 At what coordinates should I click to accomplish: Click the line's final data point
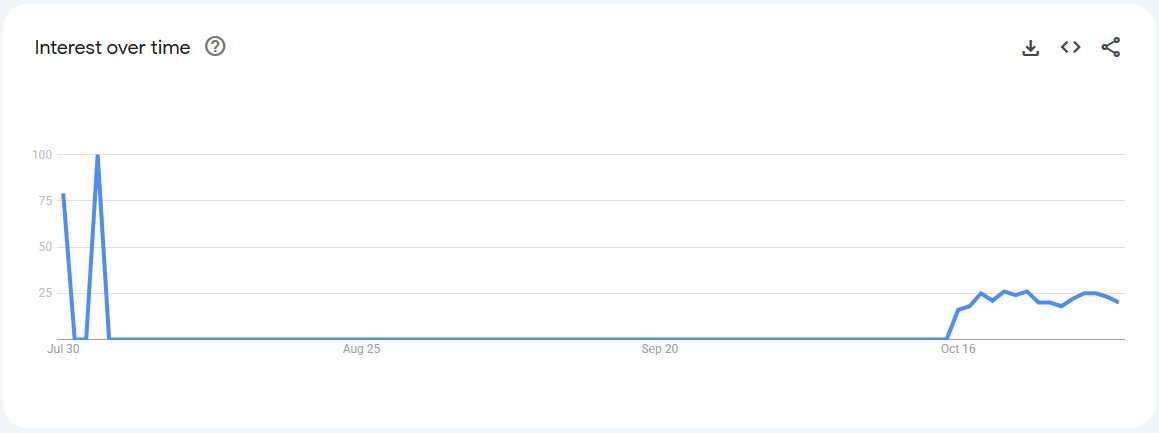click(x=1117, y=302)
